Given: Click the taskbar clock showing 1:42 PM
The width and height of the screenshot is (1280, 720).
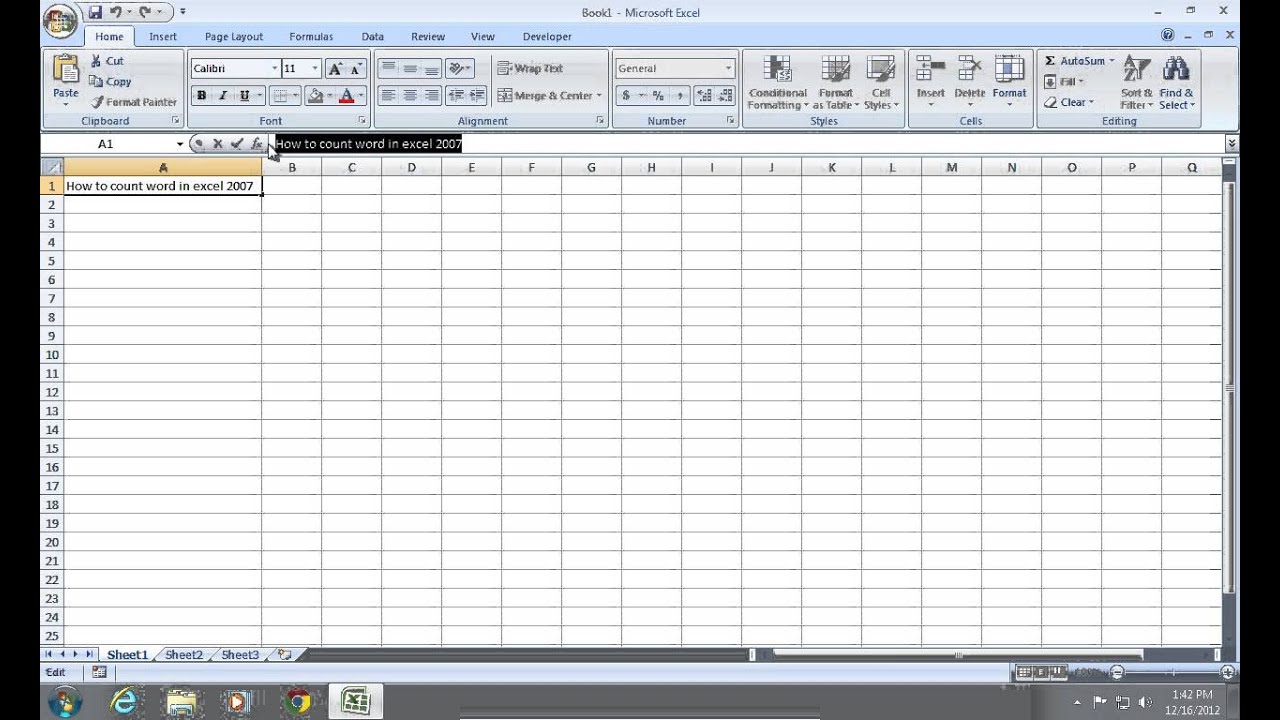Looking at the screenshot, I should 1192,694.
